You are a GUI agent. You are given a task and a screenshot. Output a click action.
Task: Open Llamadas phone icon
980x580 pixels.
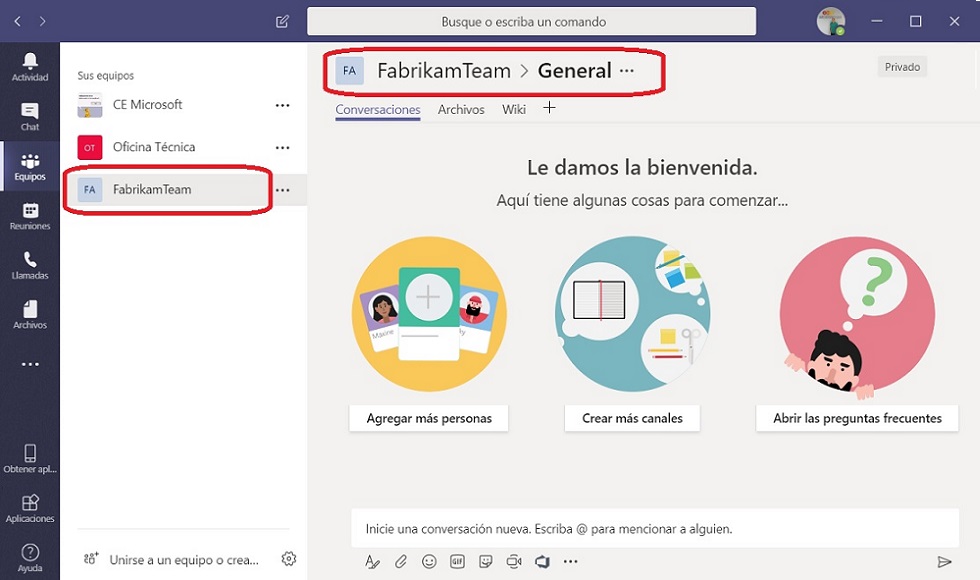pos(29,259)
